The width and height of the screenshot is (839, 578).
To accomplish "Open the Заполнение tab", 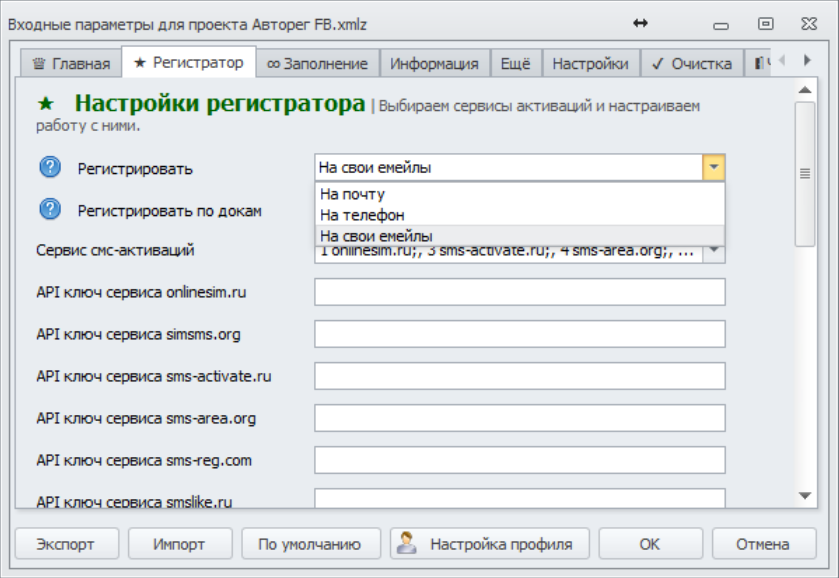I will click(317, 64).
